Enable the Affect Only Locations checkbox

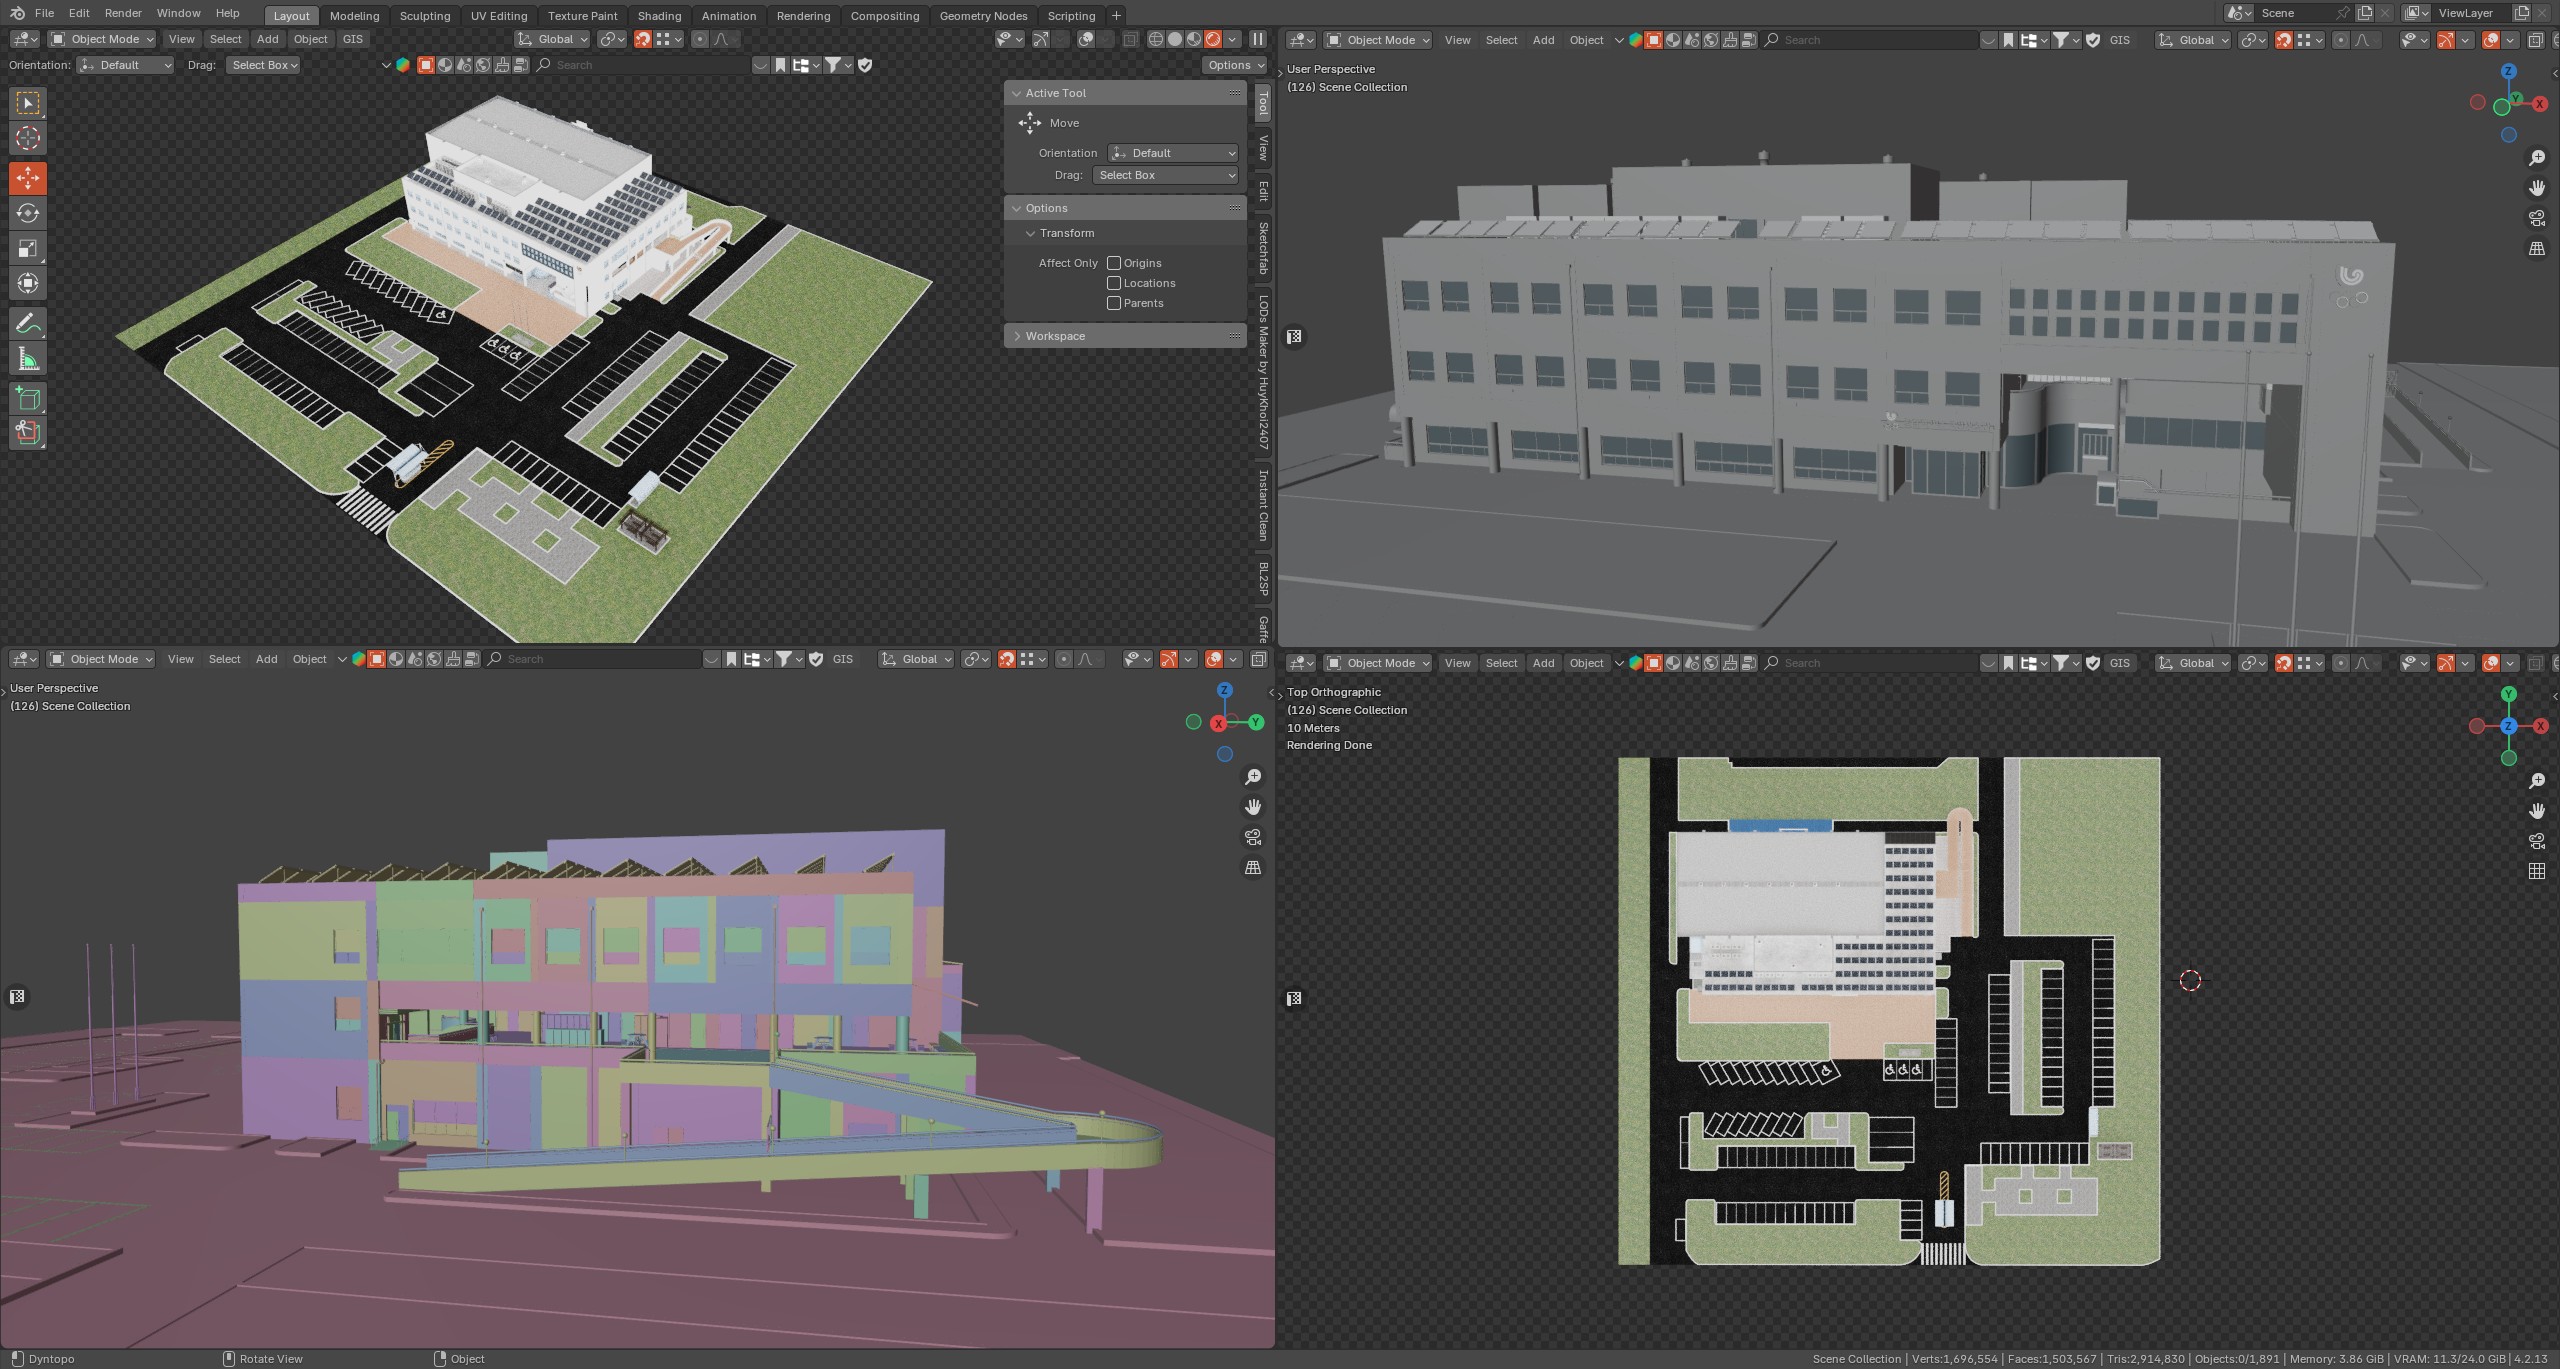pyautogui.click(x=1113, y=283)
